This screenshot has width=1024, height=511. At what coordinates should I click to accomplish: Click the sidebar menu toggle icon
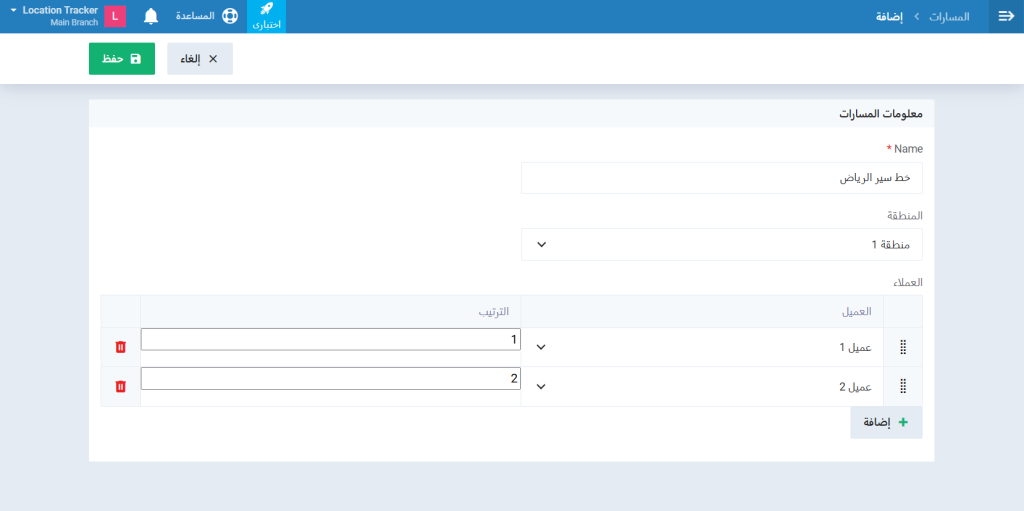click(1006, 16)
